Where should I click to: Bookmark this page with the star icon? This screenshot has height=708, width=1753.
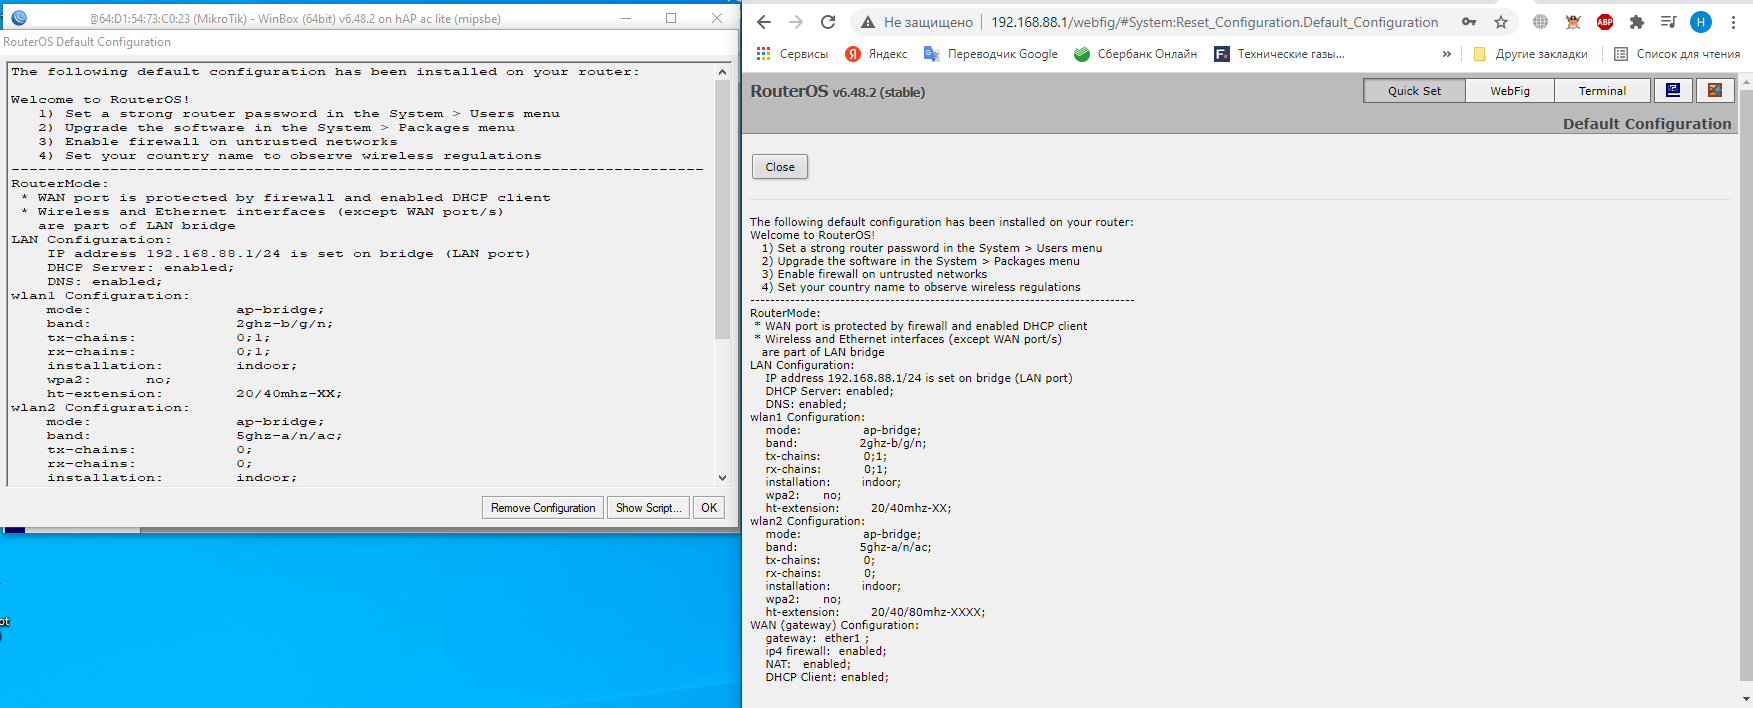(x=1501, y=22)
